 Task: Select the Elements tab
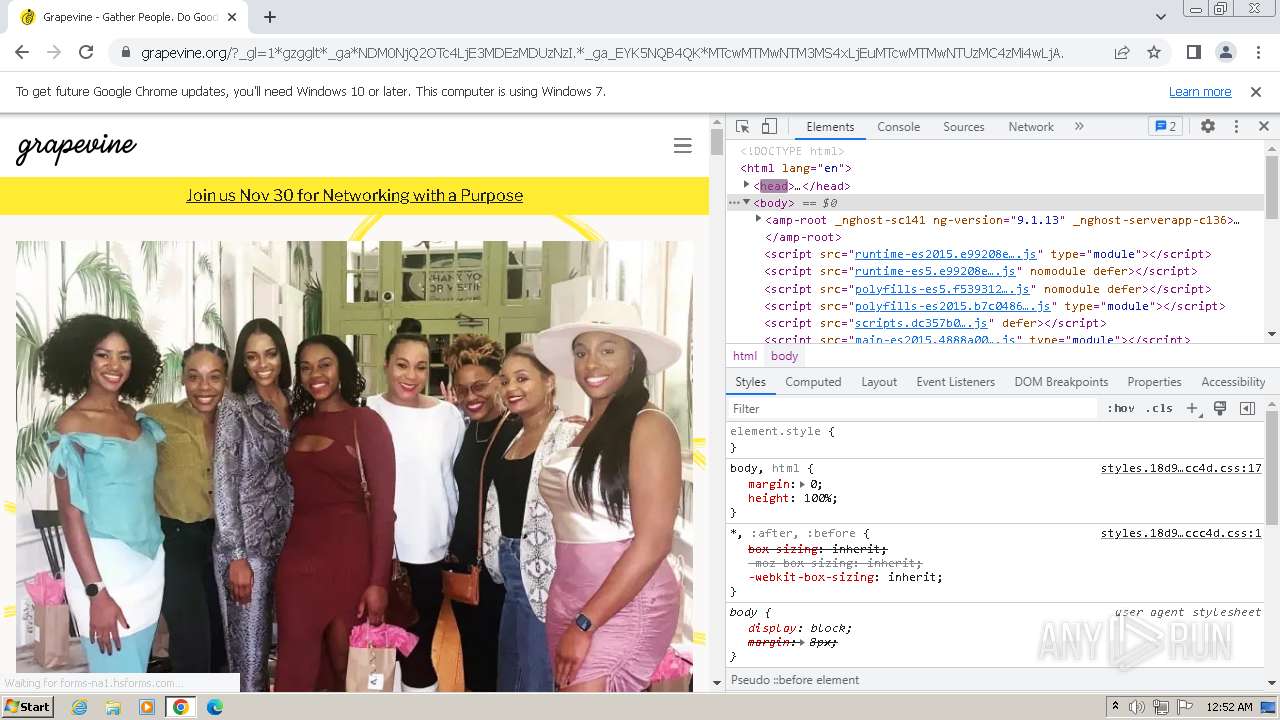click(x=830, y=127)
